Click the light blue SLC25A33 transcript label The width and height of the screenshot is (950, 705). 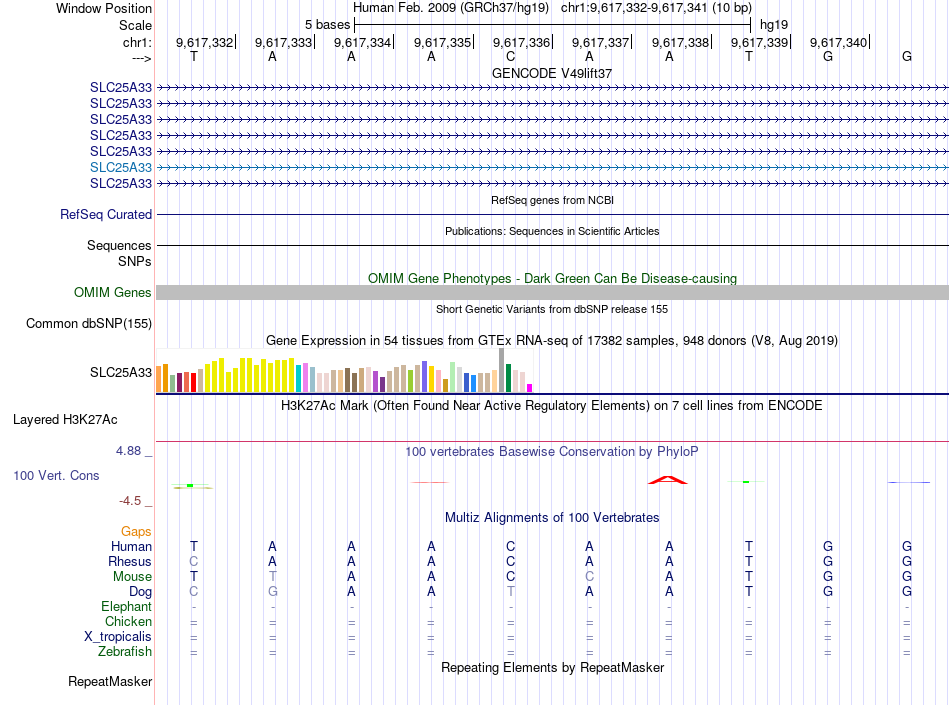tap(121, 168)
